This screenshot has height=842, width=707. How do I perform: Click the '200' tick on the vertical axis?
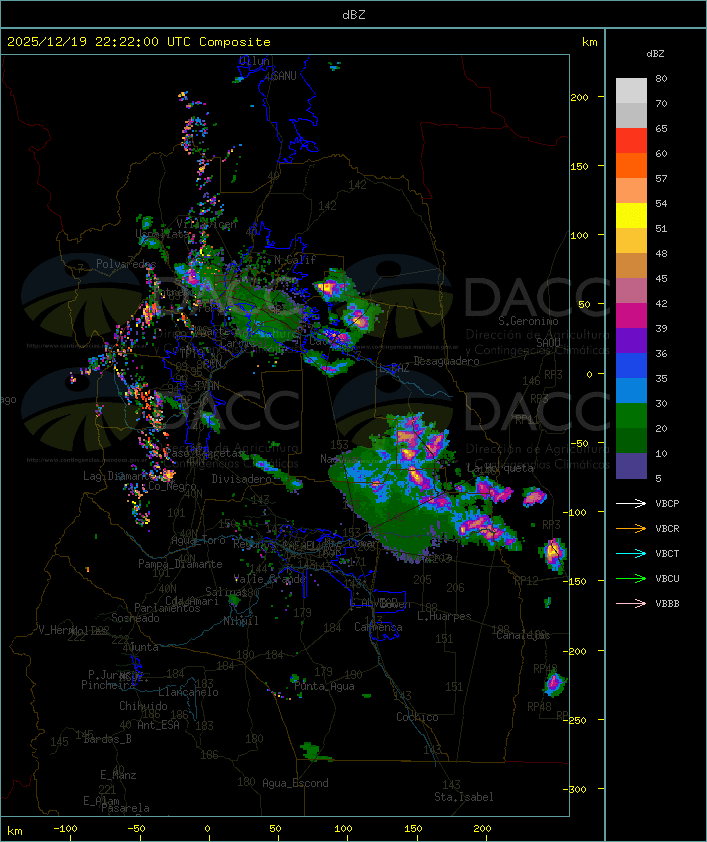click(579, 97)
